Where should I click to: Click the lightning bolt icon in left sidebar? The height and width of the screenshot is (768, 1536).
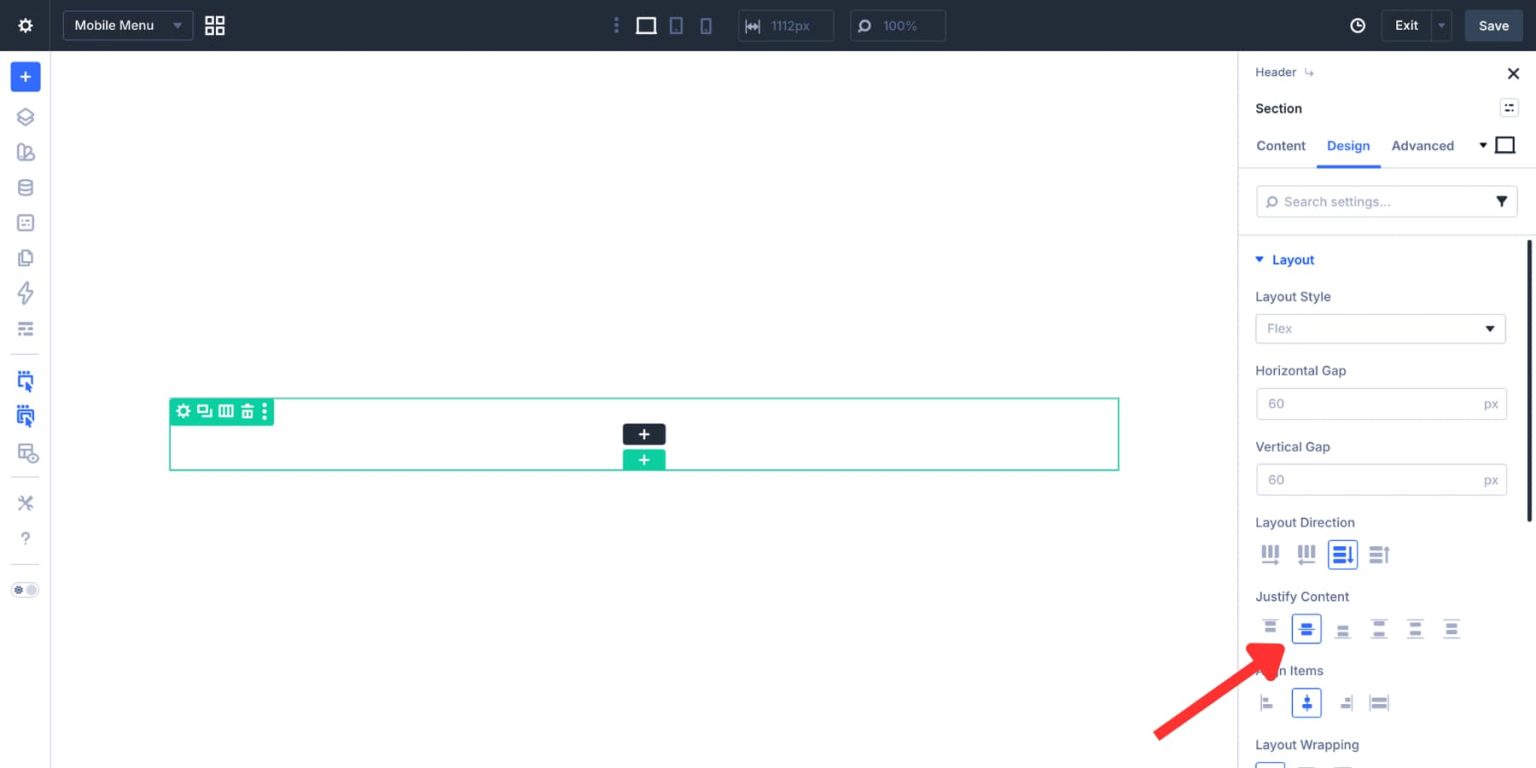pyautogui.click(x=25, y=293)
